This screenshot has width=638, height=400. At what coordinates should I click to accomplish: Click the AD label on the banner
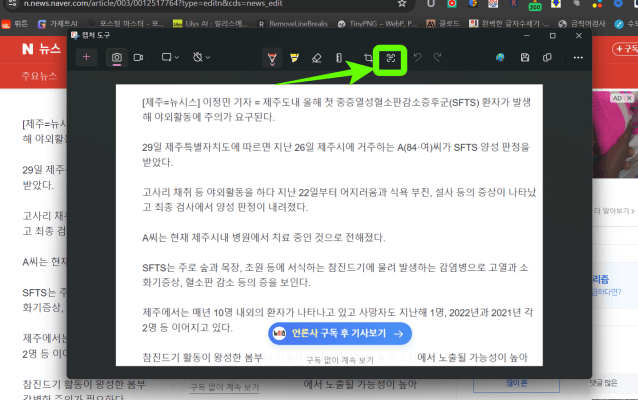click(617, 98)
